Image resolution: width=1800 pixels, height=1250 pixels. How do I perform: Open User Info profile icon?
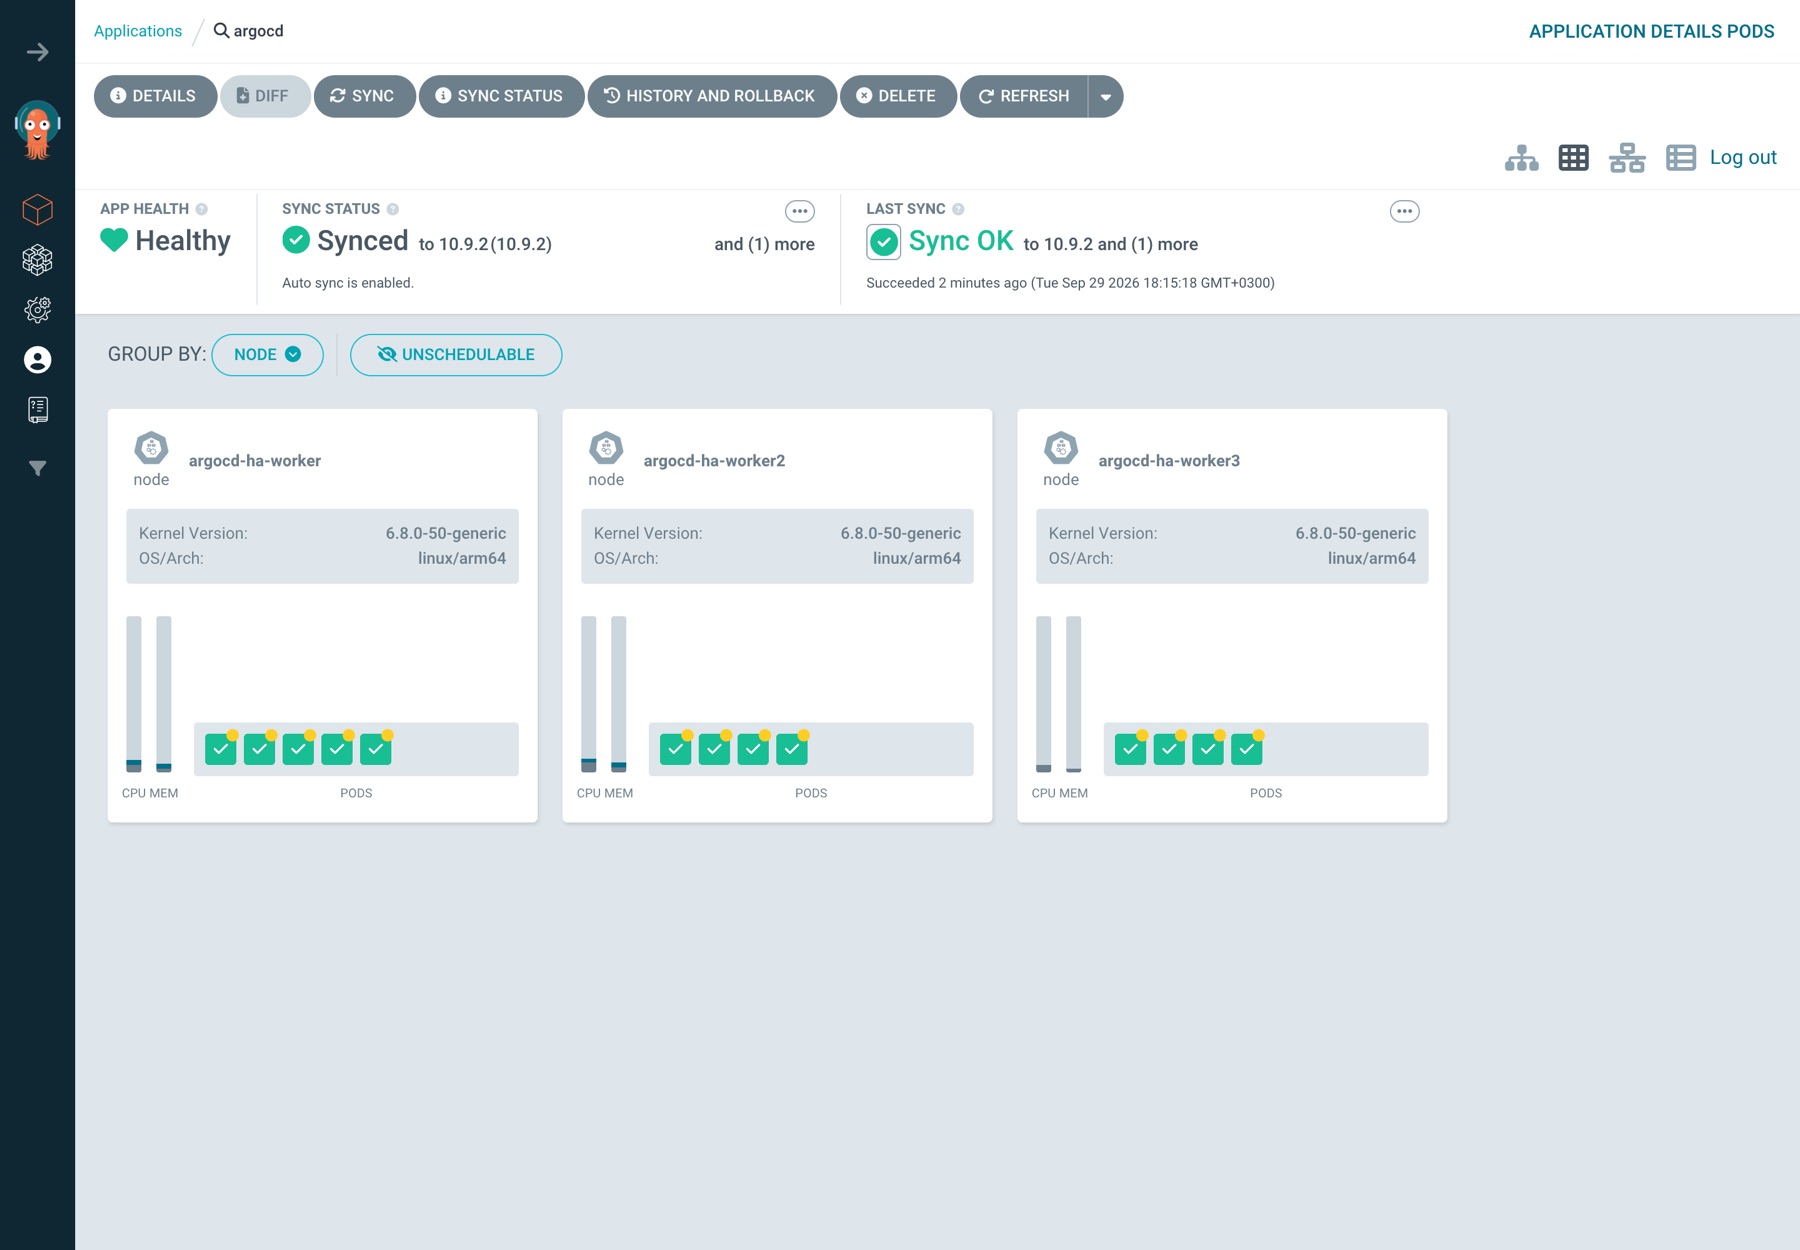(38, 360)
